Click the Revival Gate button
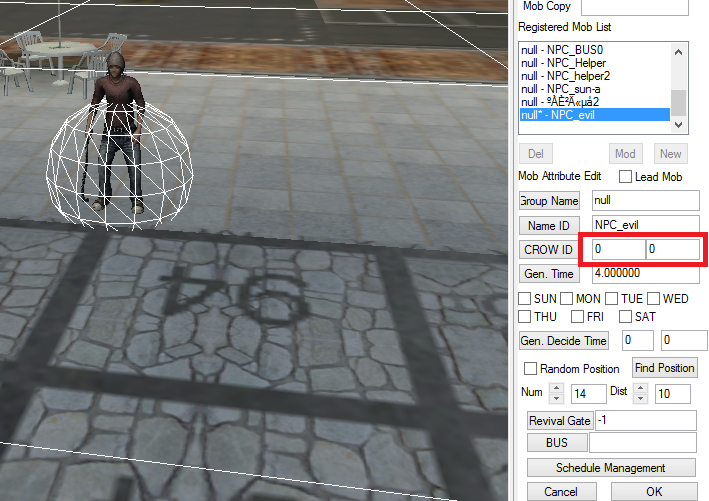Screen dimensions: 709x501 click(560, 420)
